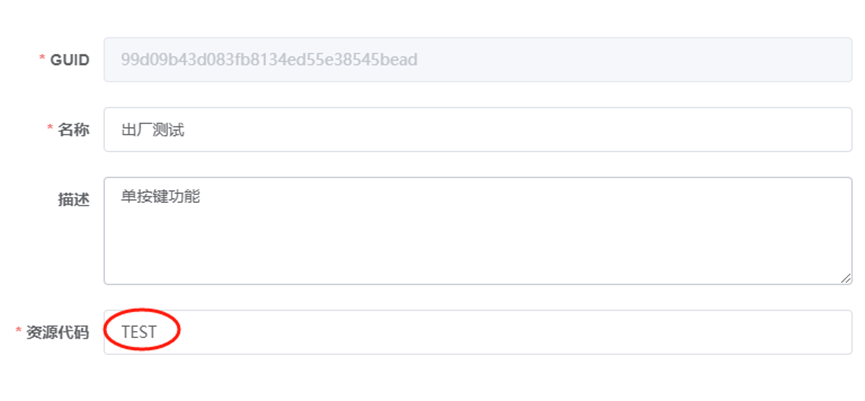865x401 pixels.
Task: Click the 描述 field label
Action: pos(73,200)
